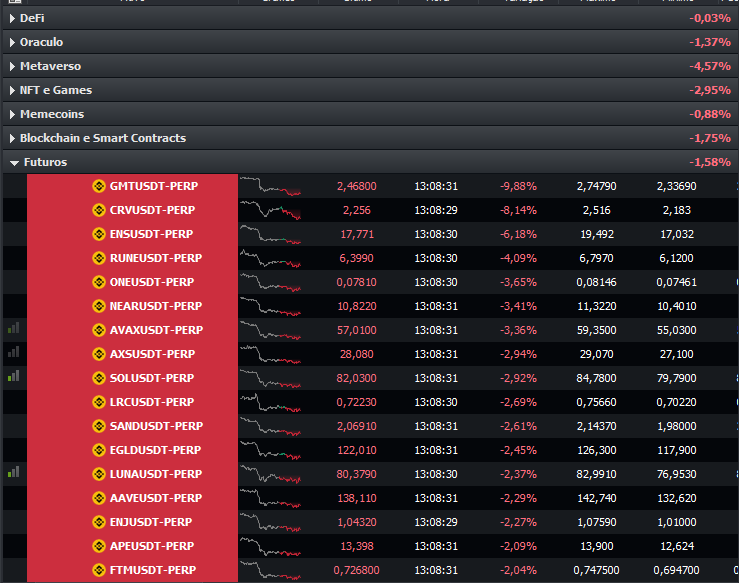Click the Binance icon beside AVAXUSDT-PERP
The image size is (739, 583).
[99, 330]
